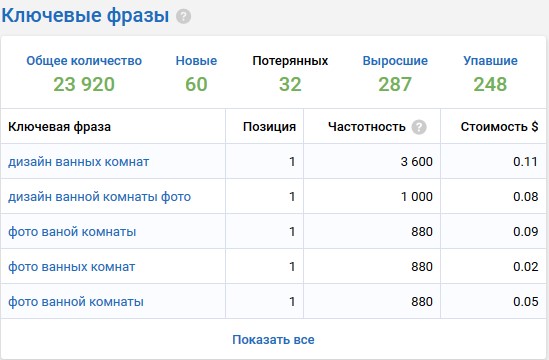
Task: Click cost value 0.08
Action: [526, 197]
